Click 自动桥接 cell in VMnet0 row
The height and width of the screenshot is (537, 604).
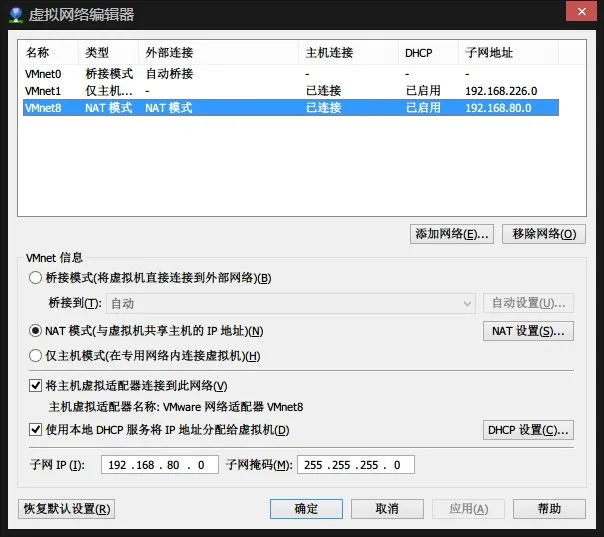click(x=169, y=74)
